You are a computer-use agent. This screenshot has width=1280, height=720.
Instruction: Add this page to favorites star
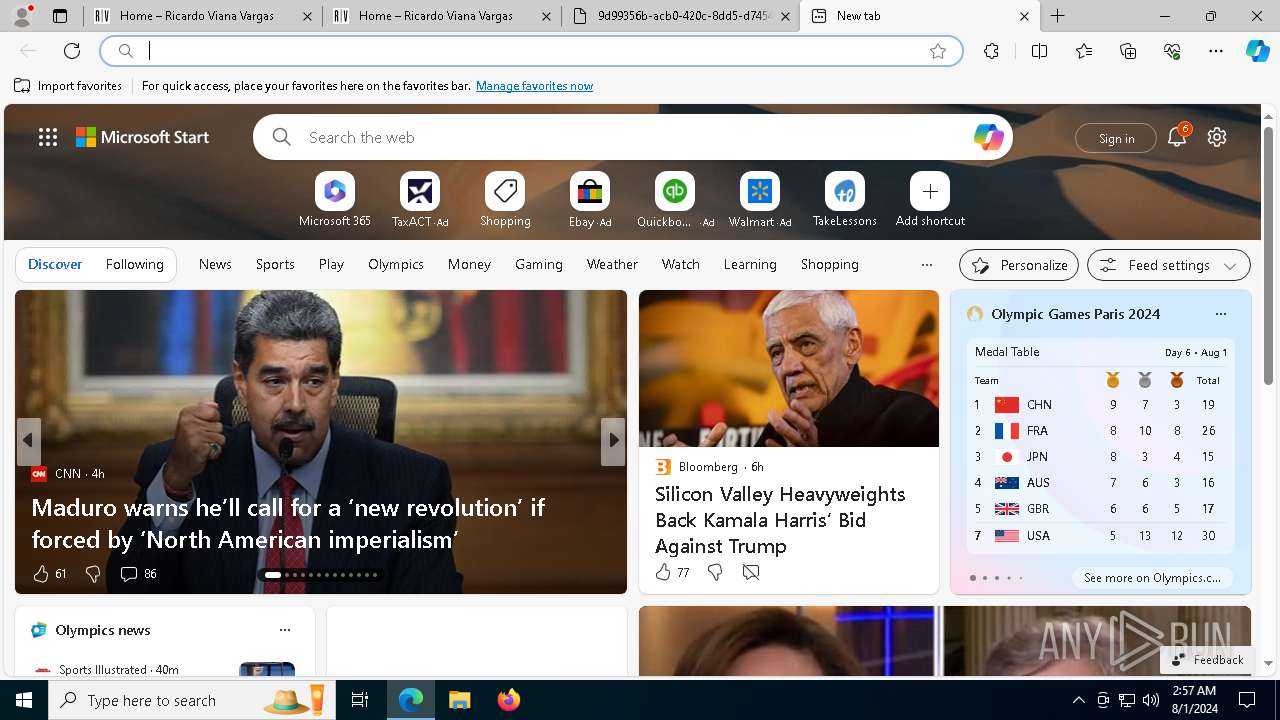[938, 51]
